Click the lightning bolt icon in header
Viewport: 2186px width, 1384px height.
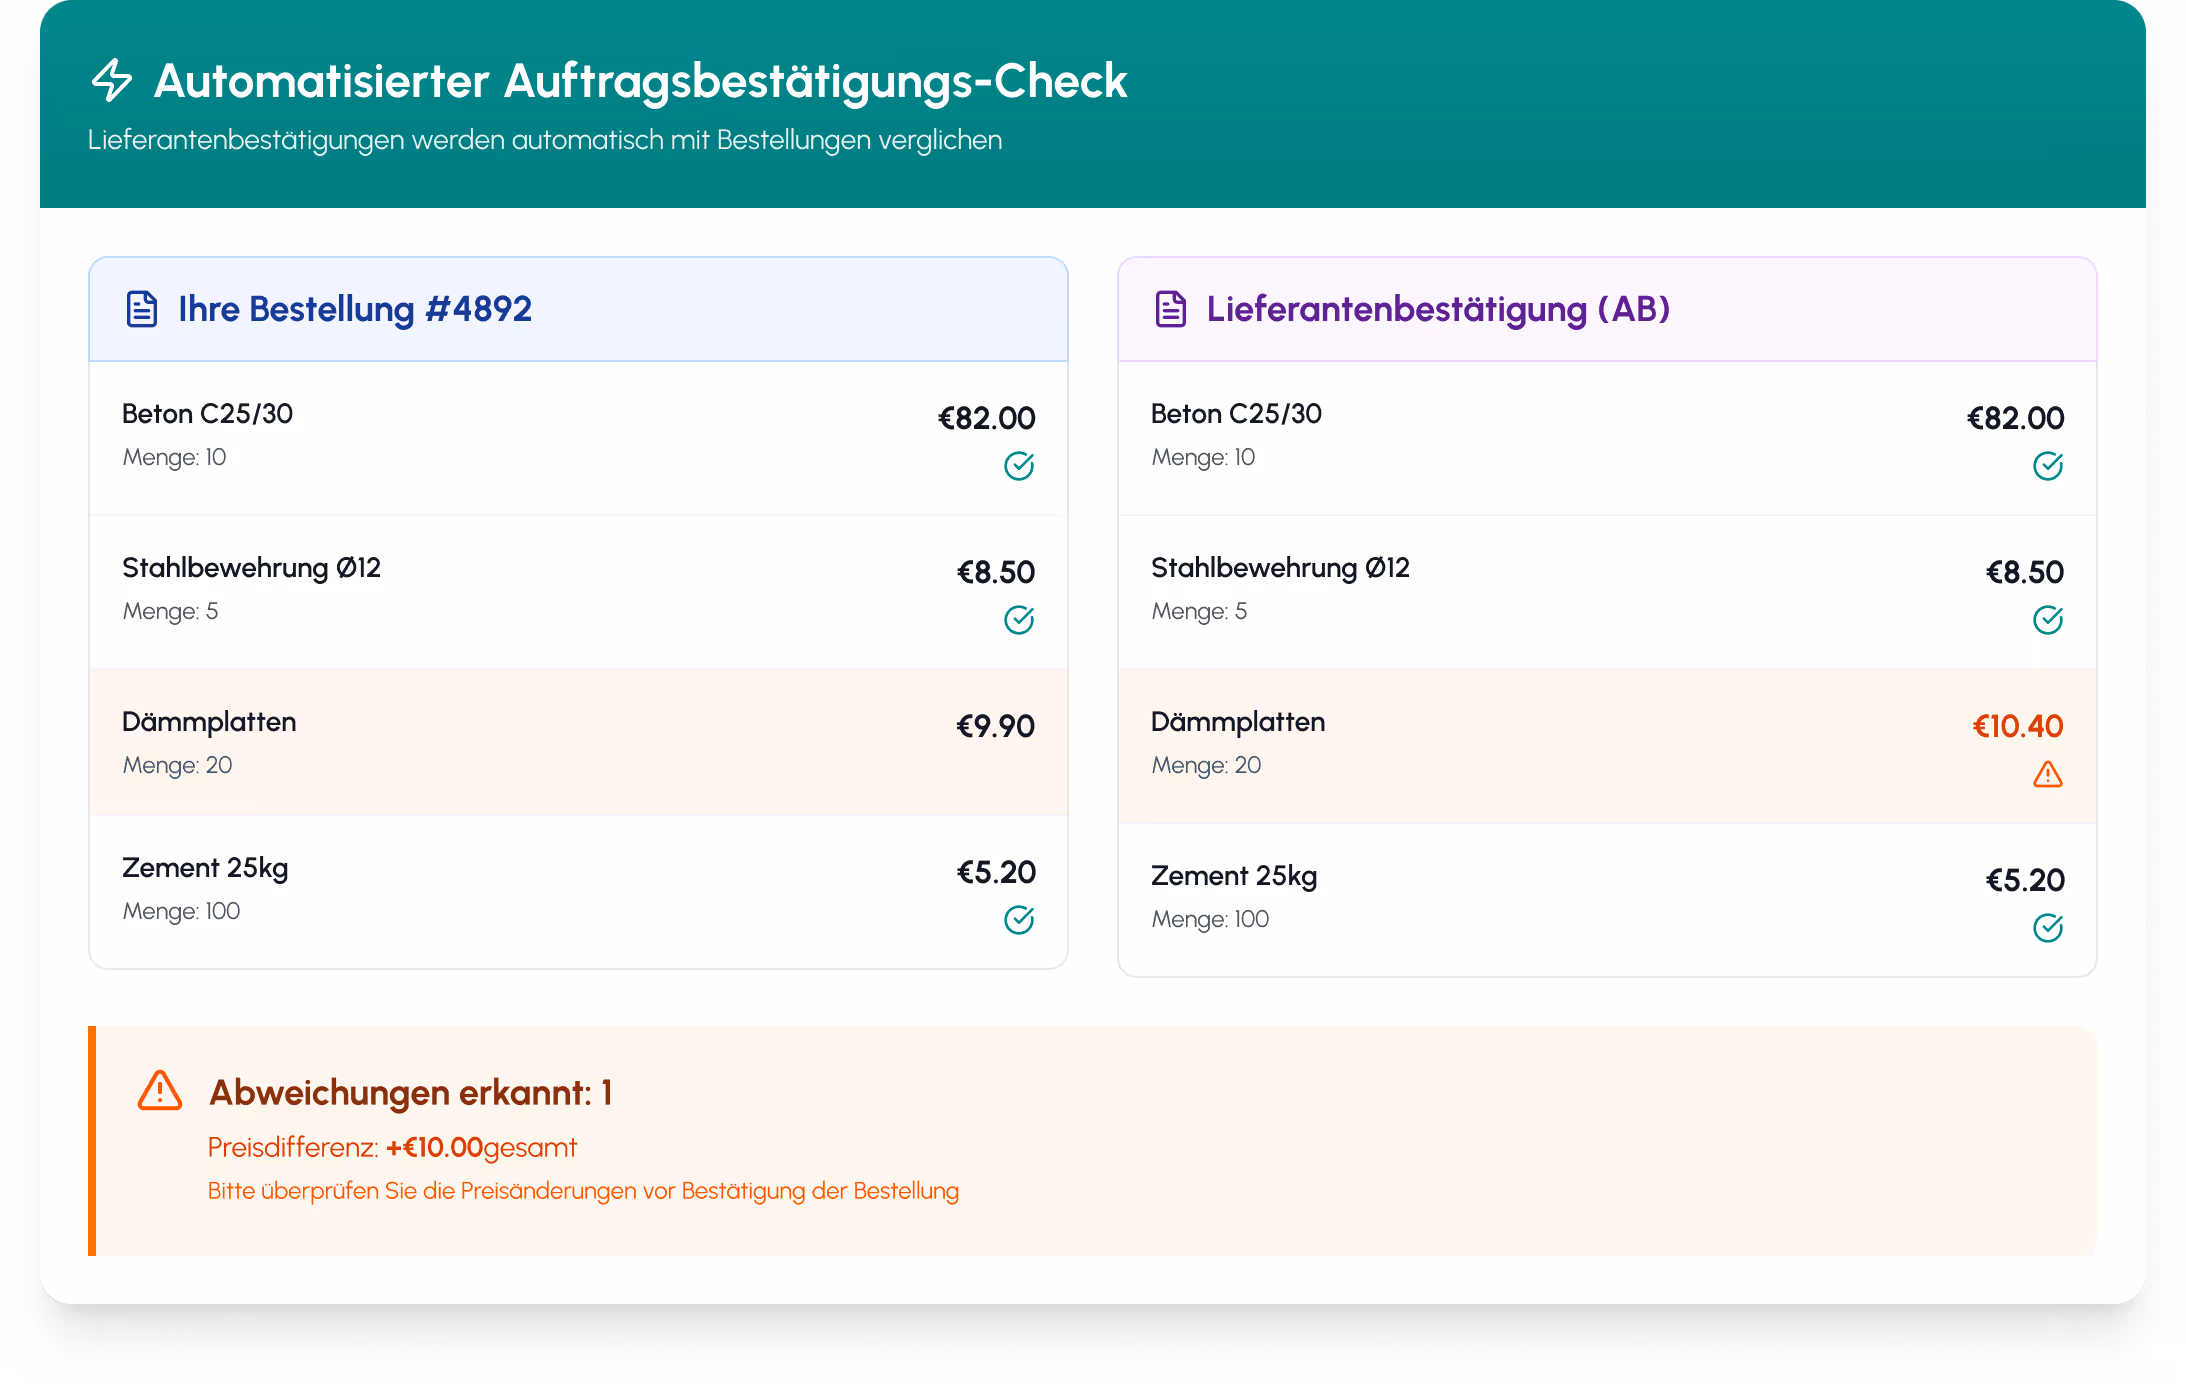pos(112,80)
